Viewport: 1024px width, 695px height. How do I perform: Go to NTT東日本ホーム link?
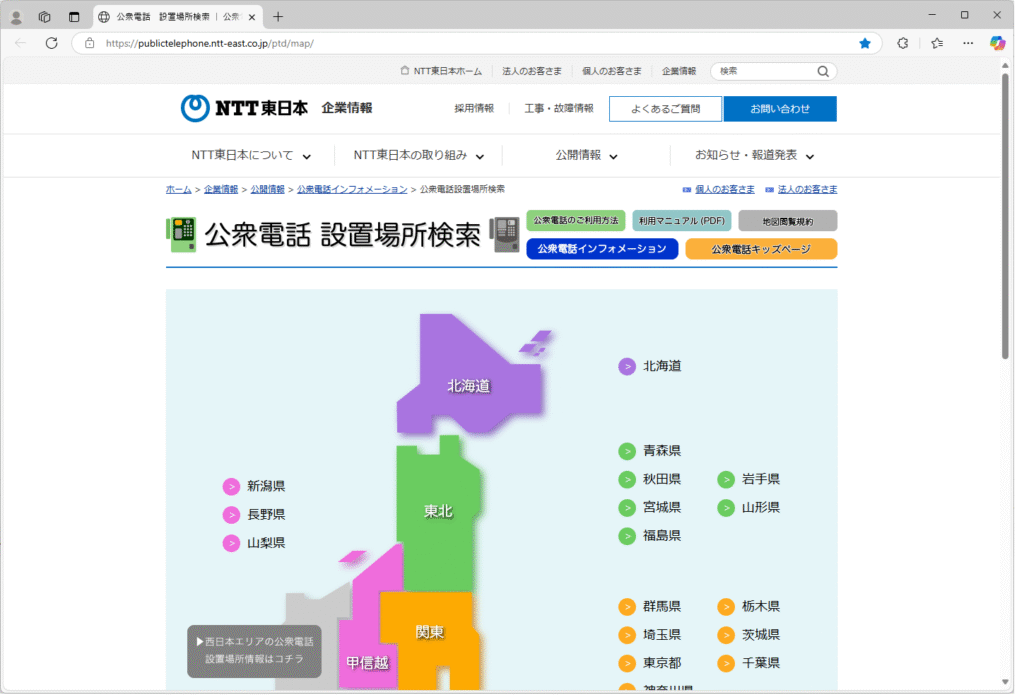pos(441,71)
